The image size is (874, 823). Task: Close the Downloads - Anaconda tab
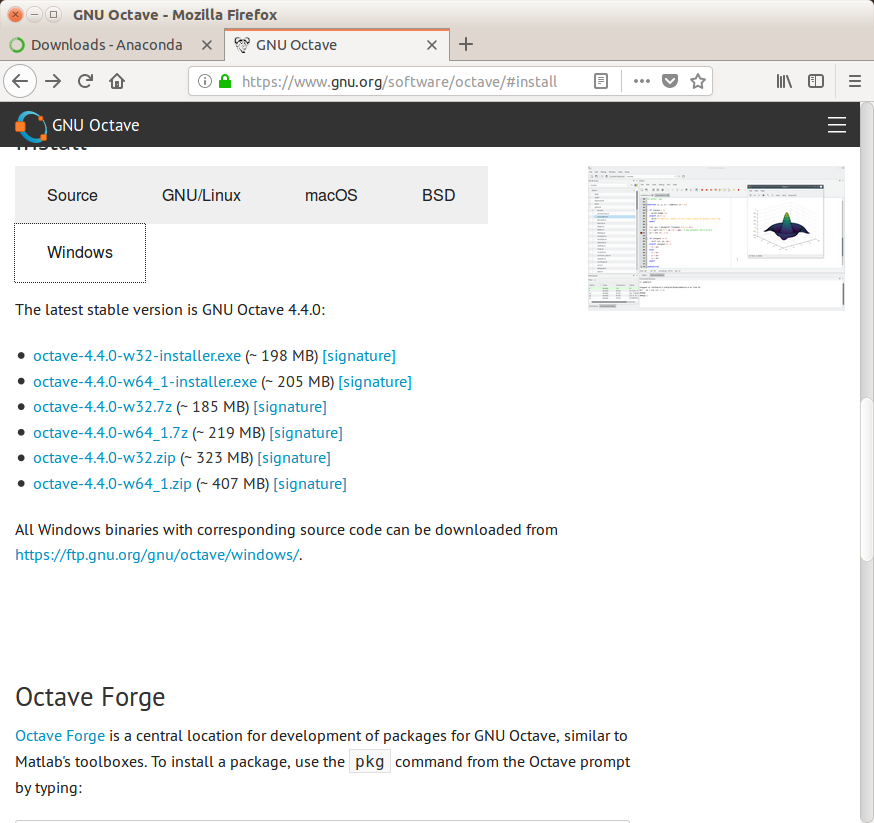206,45
